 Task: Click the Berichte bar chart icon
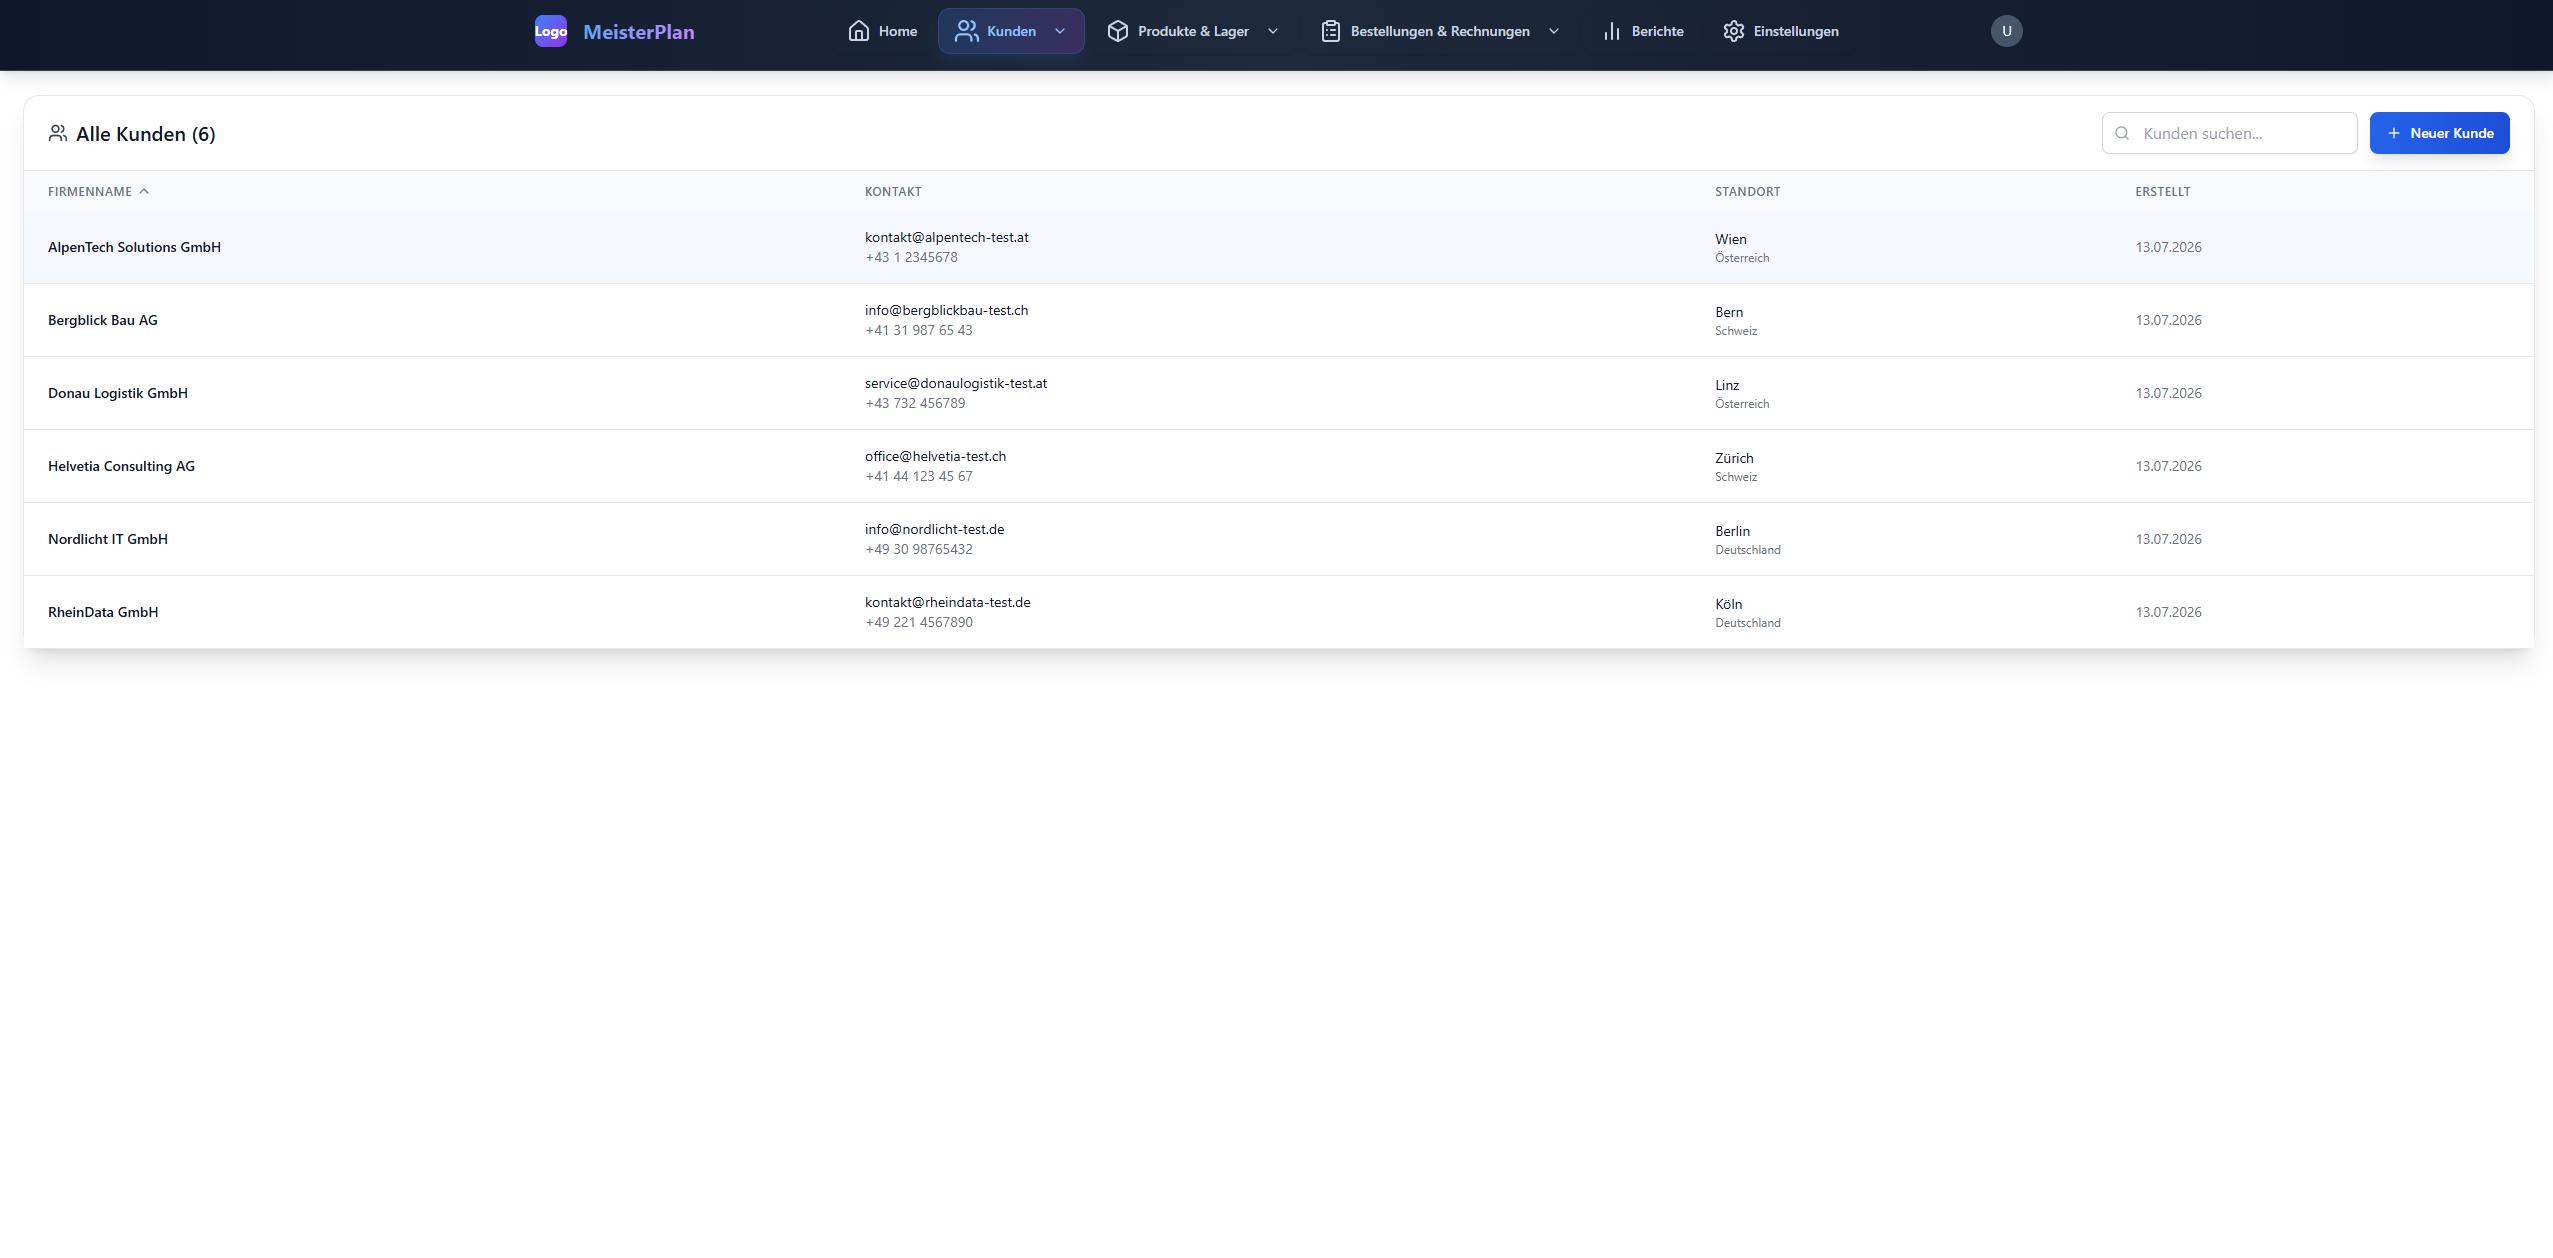pos(1611,31)
